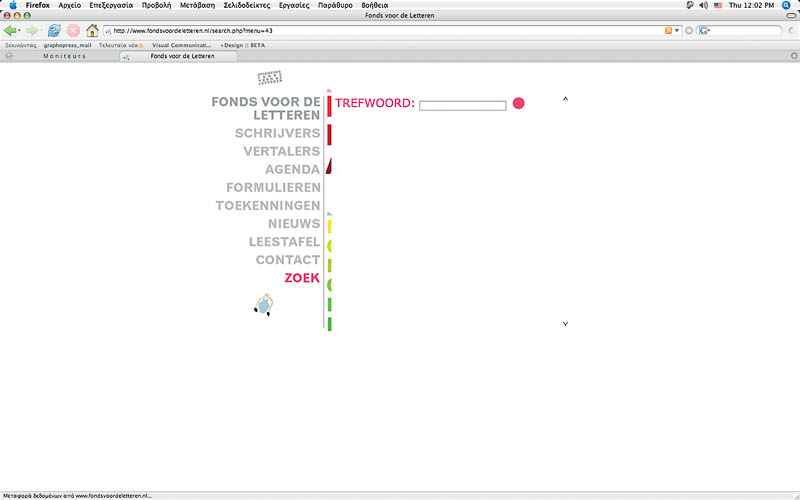
Task: Open the address bar history dropdown arrow
Action: [x=677, y=31]
